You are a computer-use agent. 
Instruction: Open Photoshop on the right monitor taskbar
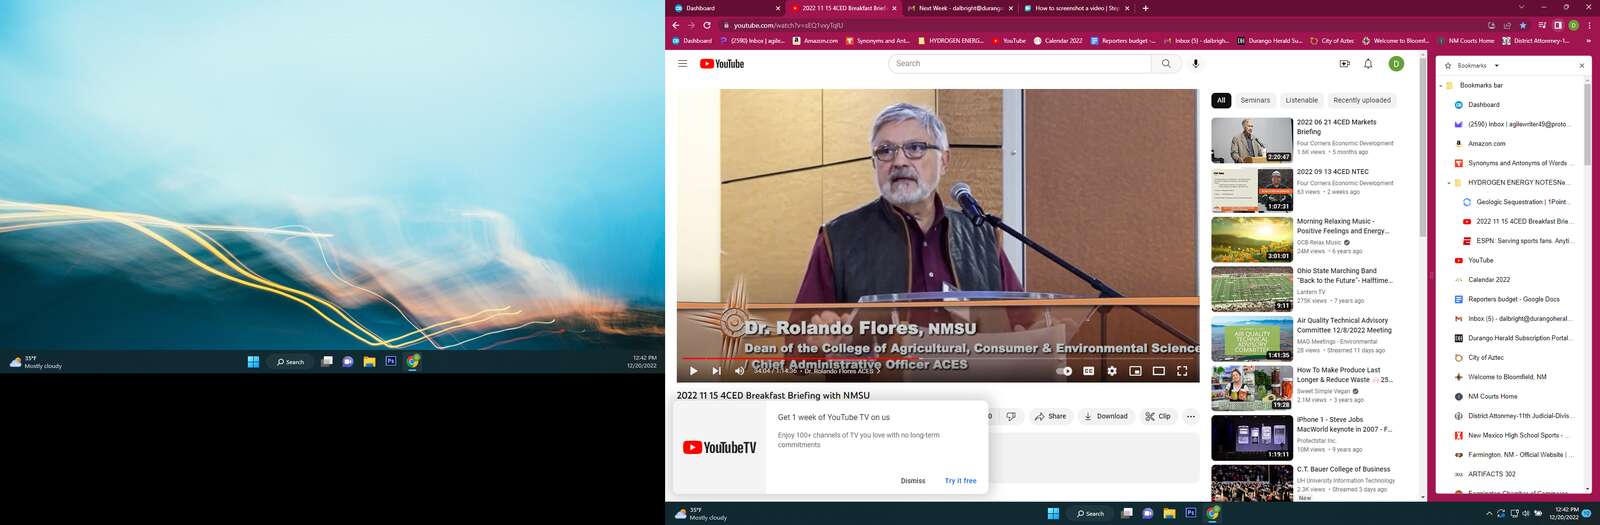click(x=1190, y=513)
